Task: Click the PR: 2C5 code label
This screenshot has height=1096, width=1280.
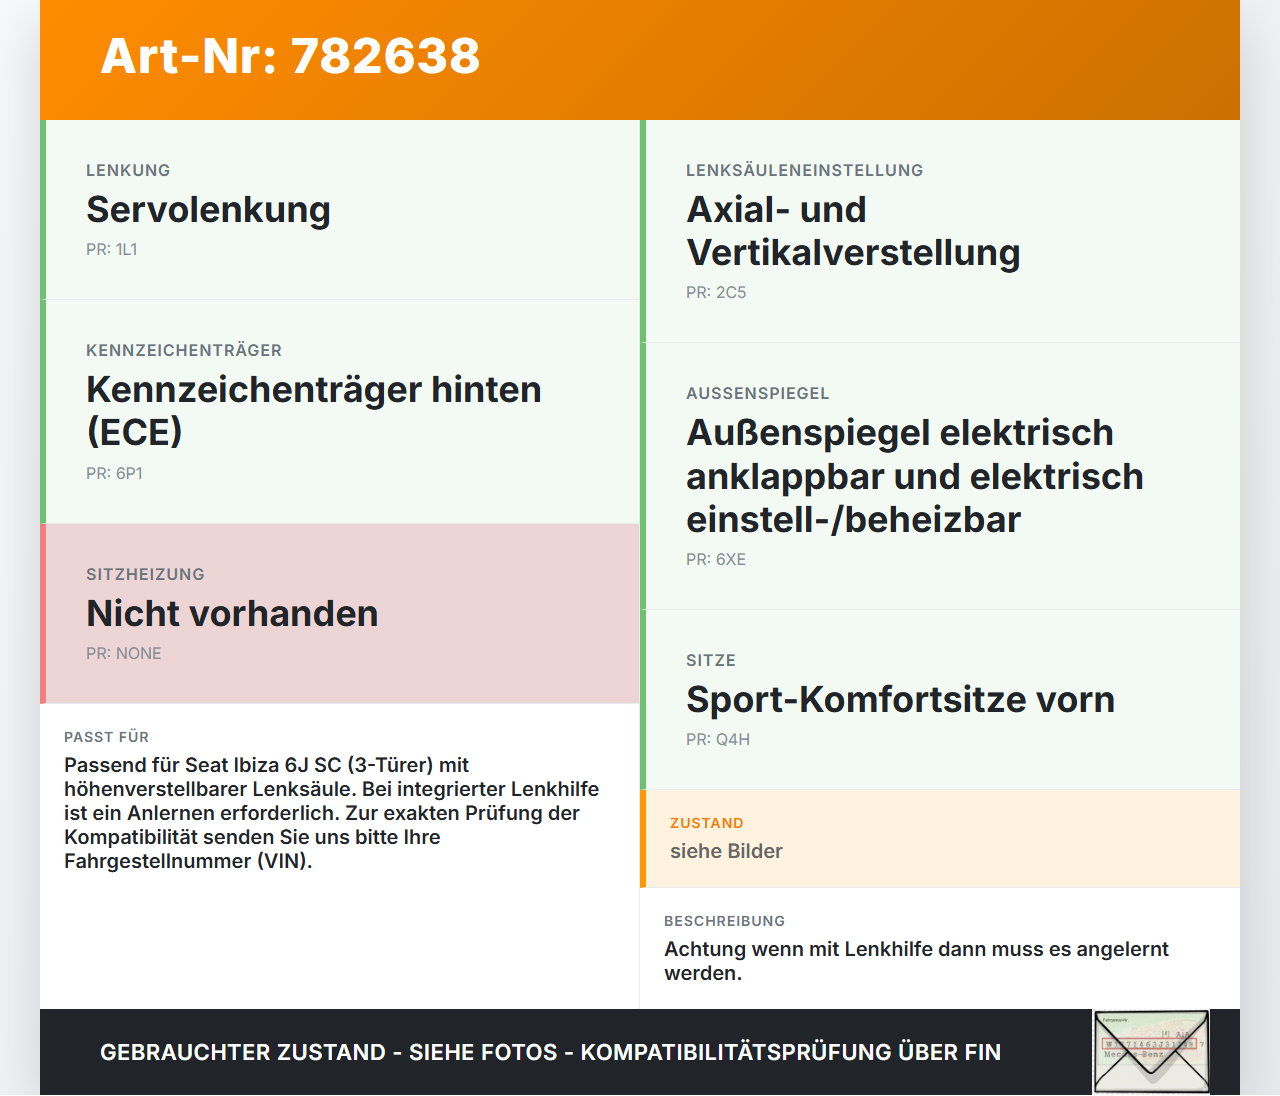Action: pos(716,293)
